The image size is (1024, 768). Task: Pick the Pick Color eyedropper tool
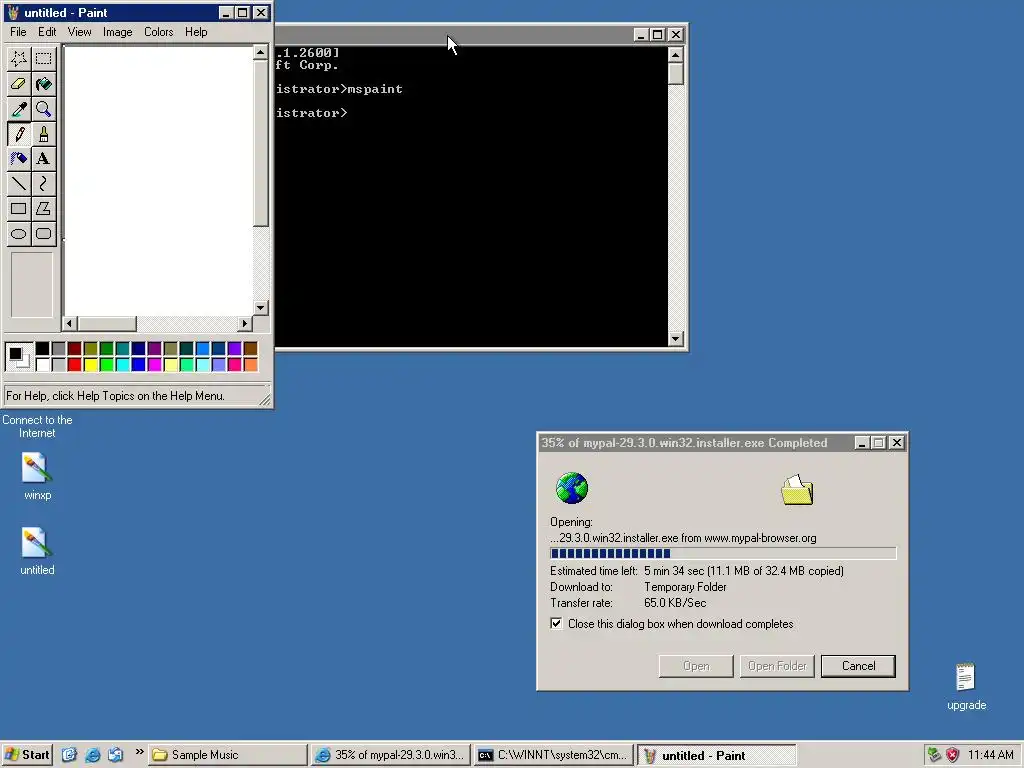point(19,109)
